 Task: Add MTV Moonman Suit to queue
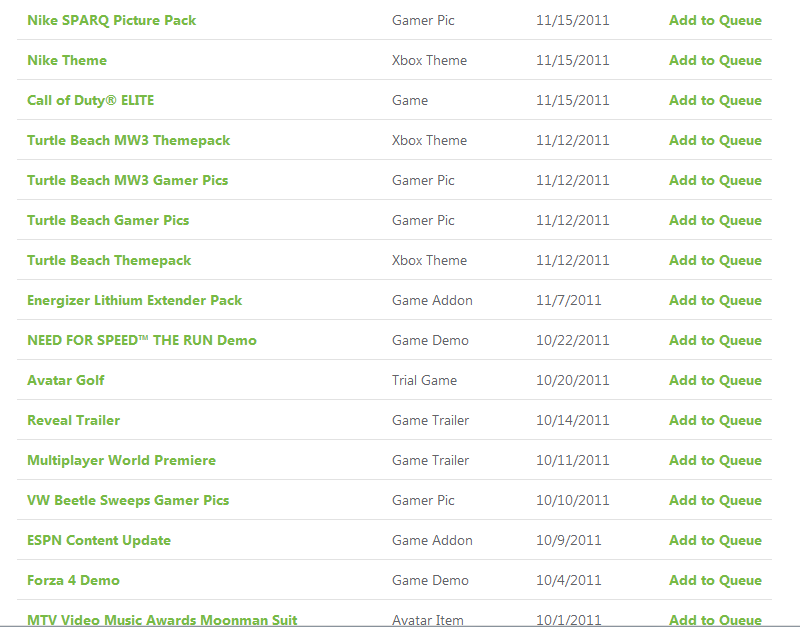[715, 620]
